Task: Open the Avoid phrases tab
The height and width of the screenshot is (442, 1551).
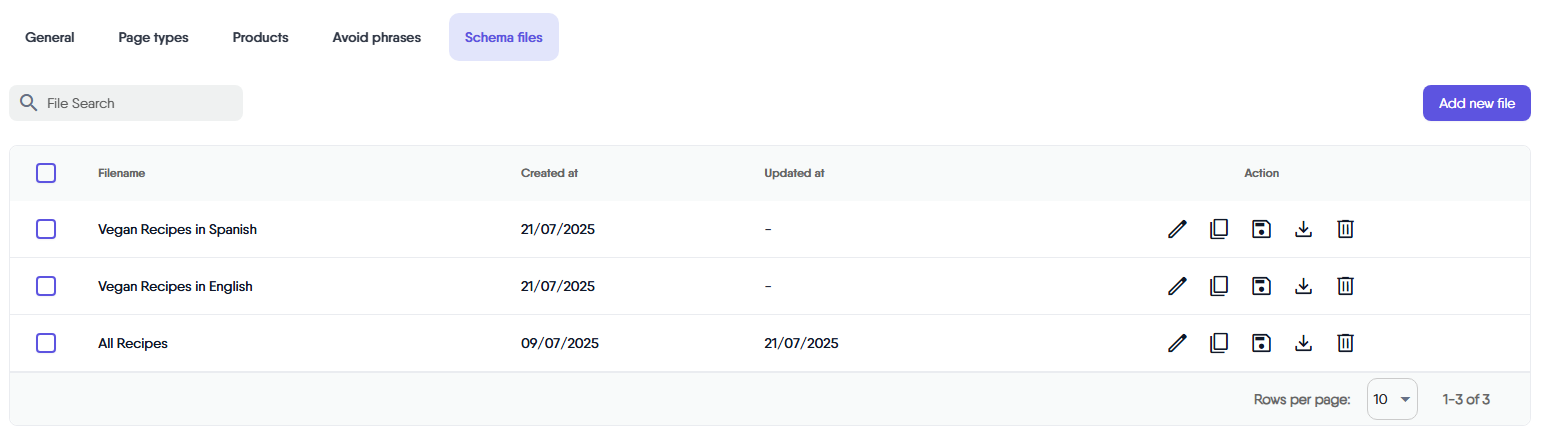Action: [376, 37]
